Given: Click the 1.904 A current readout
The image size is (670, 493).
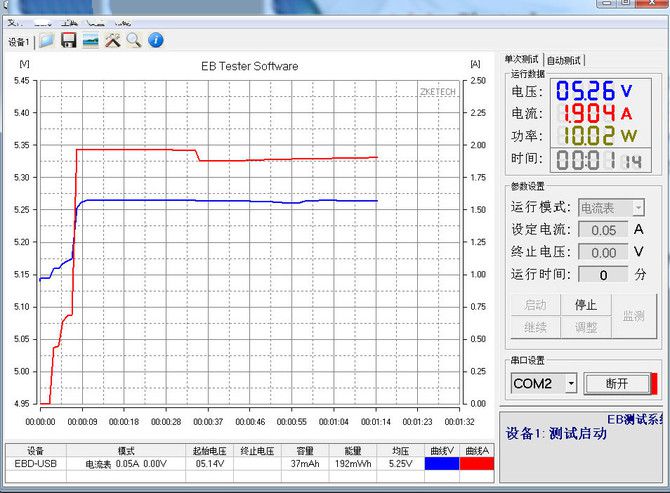Looking at the screenshot, I should [594, 114].
